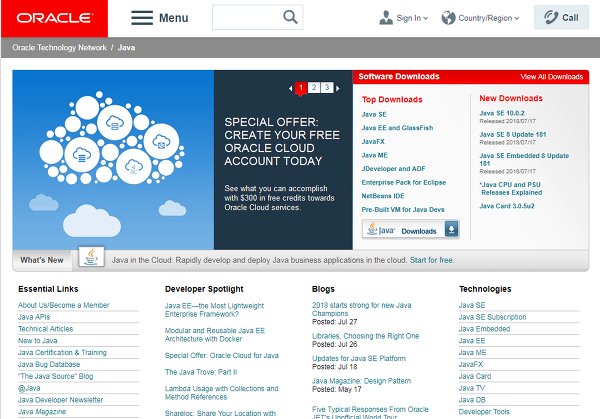600x419 pixels.
Task: Open JavaFX in Top Downloads
Action: pyautogui.click(x=373, y=142)
